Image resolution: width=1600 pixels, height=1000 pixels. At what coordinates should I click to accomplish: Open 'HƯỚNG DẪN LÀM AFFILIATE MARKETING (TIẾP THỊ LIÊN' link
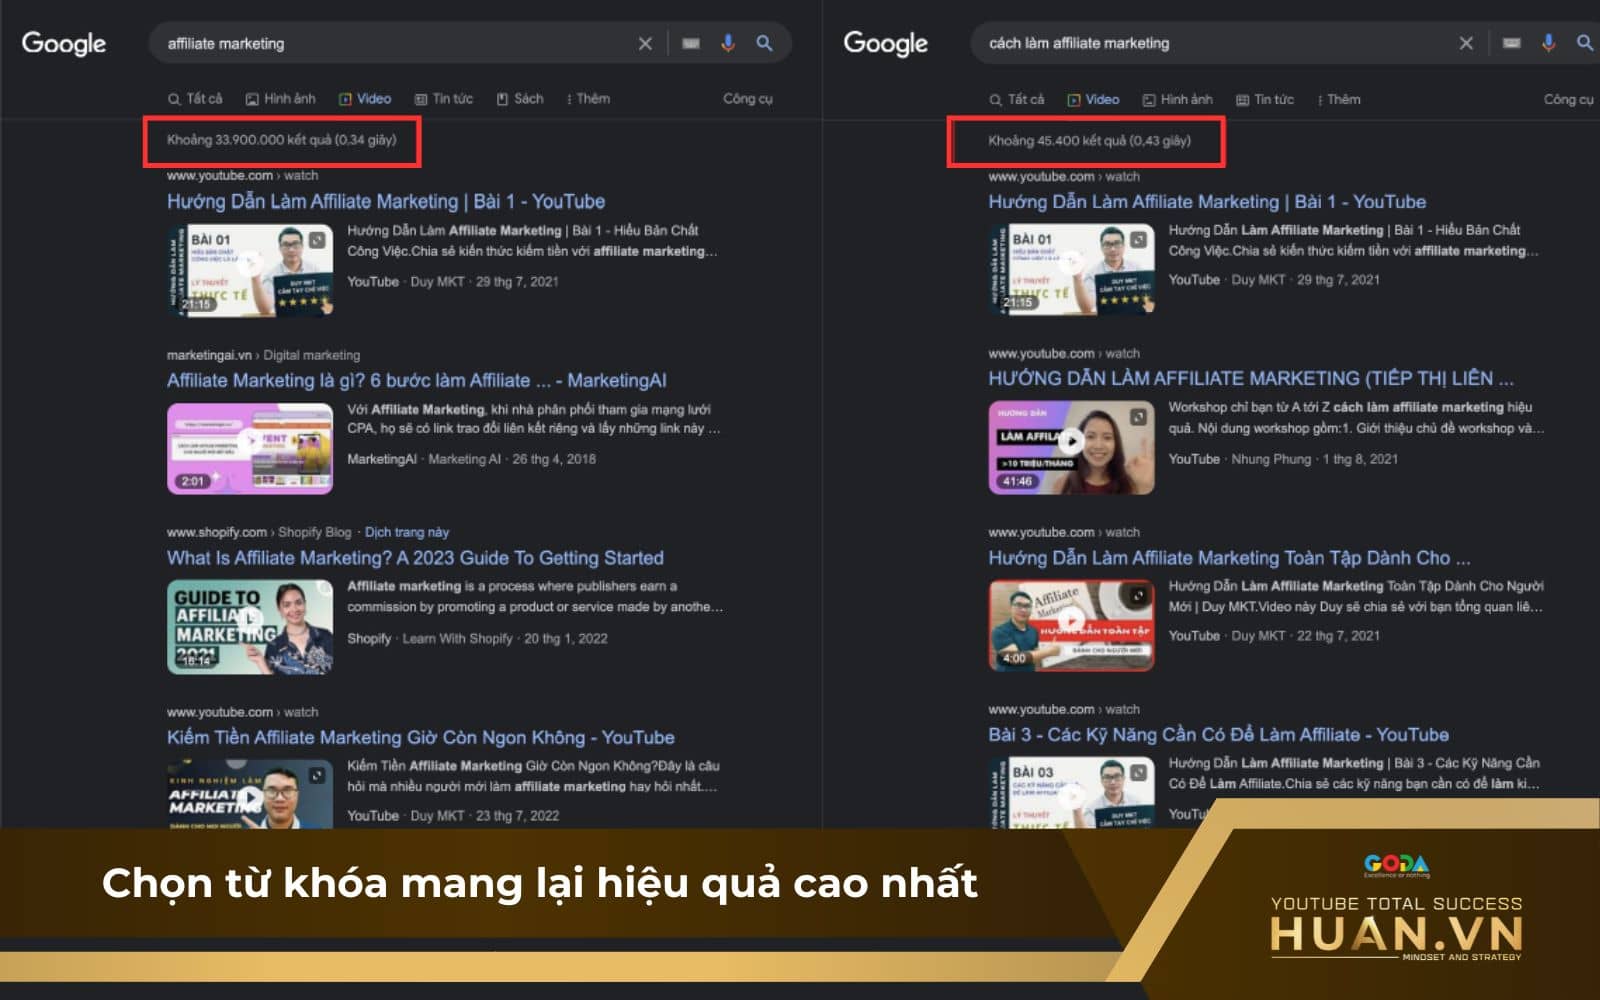[x=1251, y=378]
